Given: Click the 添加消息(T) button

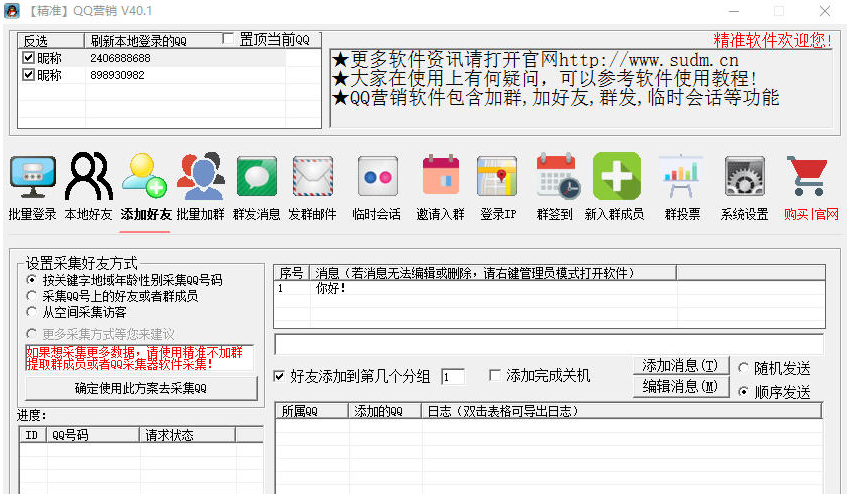Looking at the screenshot, I should 681,366.
